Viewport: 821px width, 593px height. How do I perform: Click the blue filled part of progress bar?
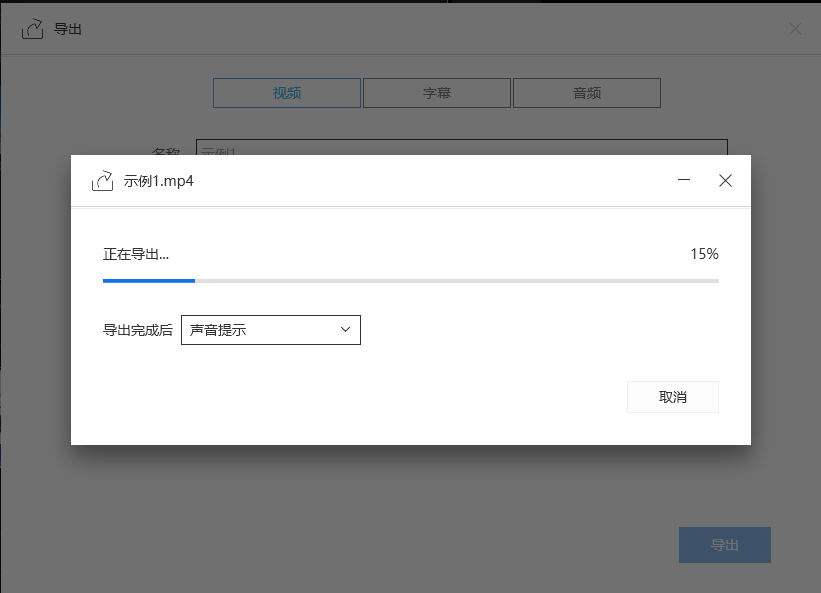pos(148,281)
